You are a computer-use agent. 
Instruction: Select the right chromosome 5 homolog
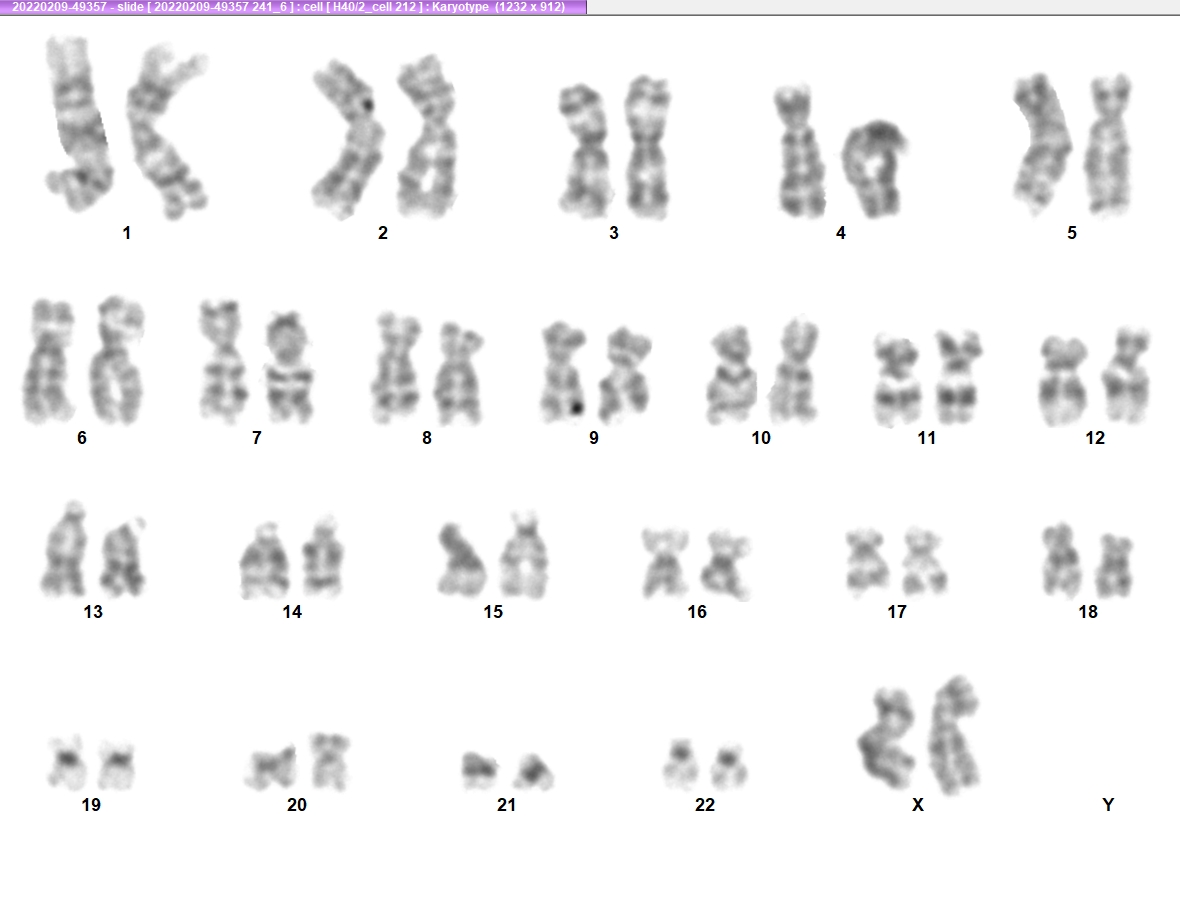[1109, 145]
